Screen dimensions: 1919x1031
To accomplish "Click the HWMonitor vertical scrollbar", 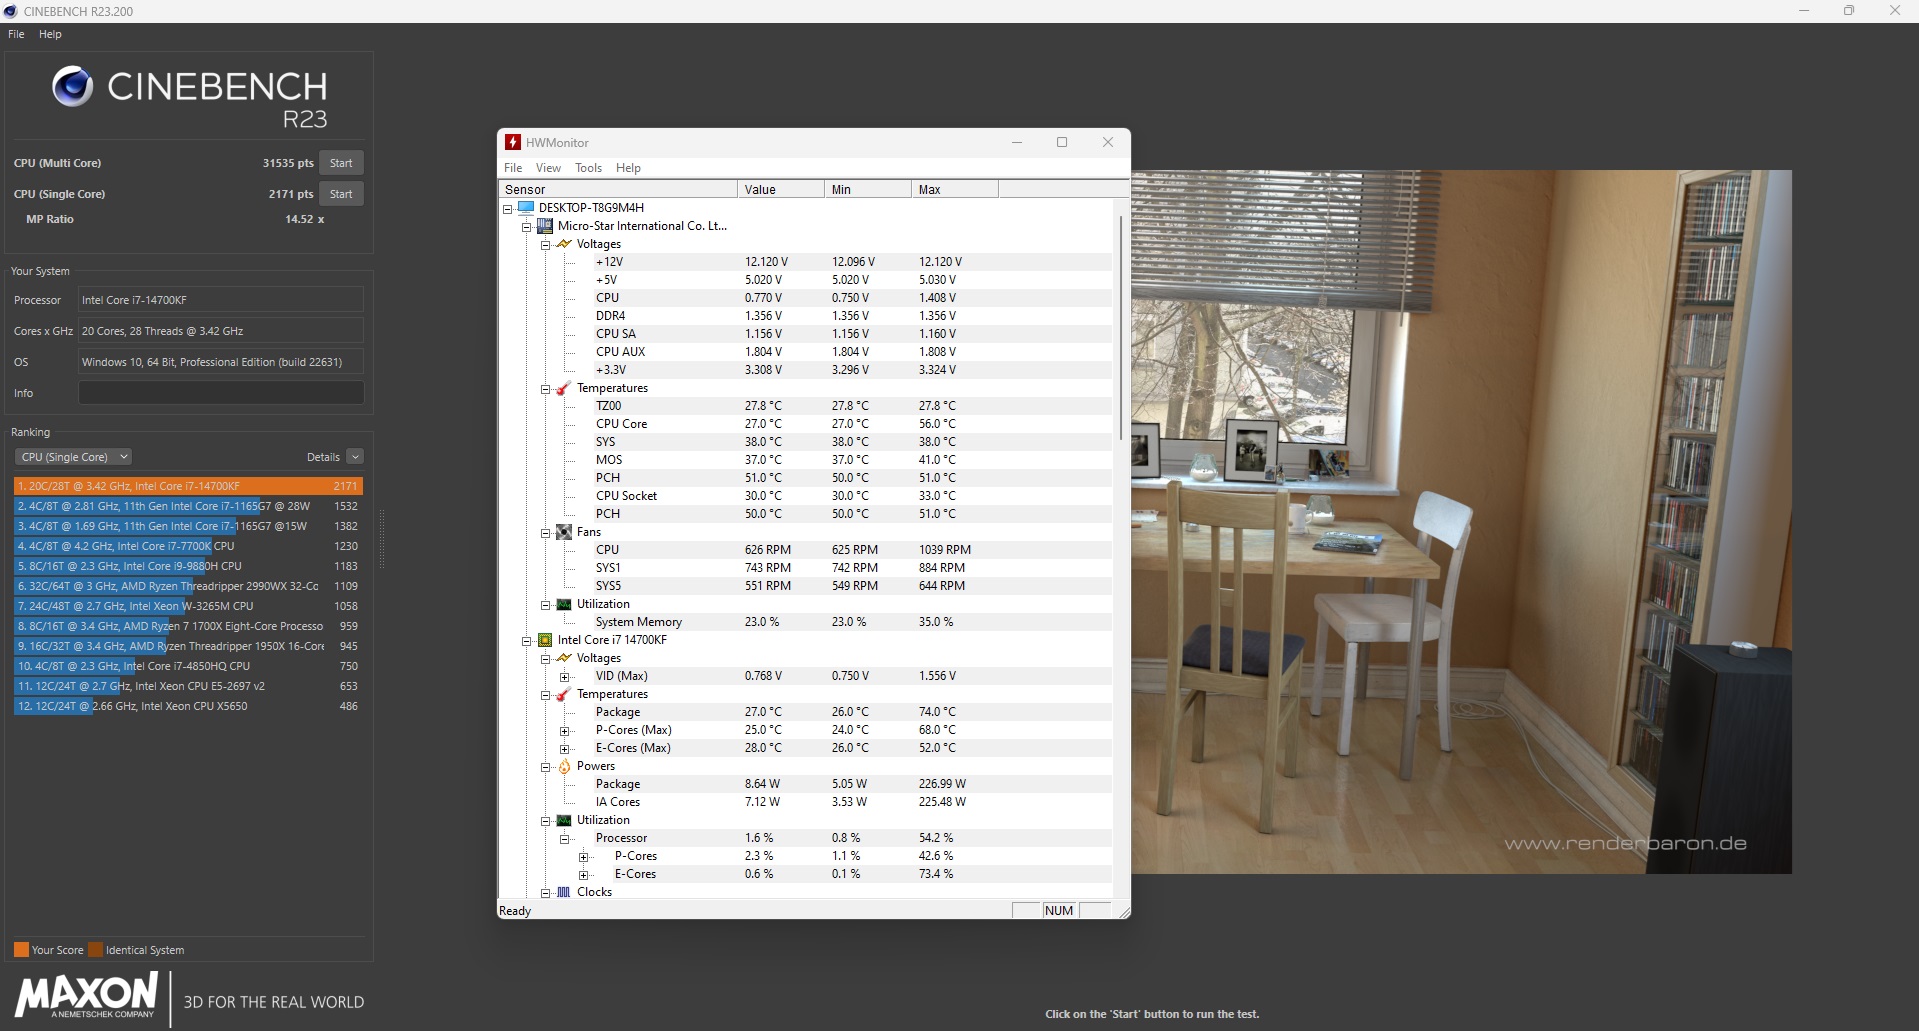I will 1121,328.
